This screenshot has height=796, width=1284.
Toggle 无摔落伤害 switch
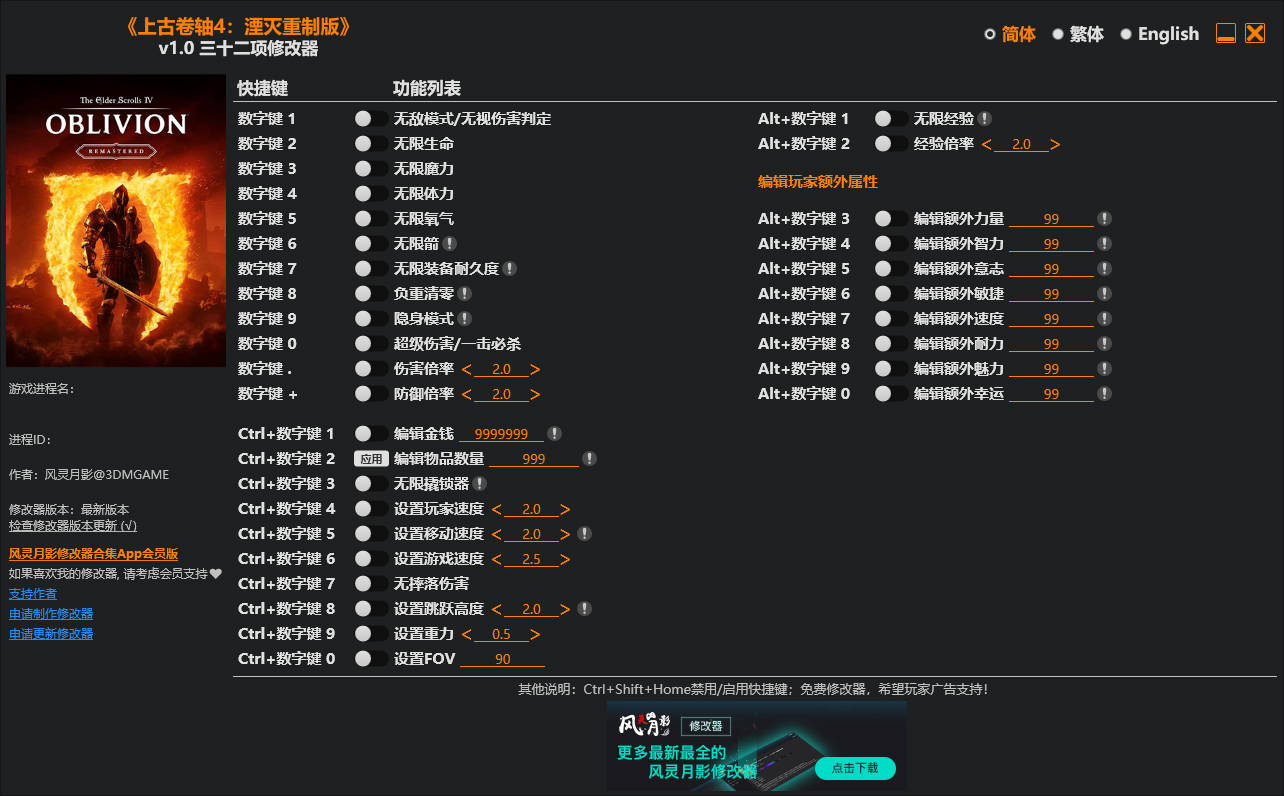(371, 583)
